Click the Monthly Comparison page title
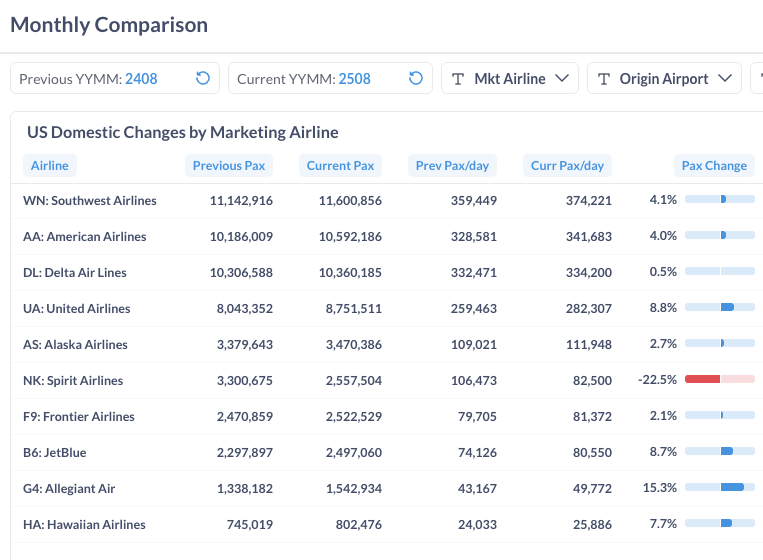 [x=109, y=25]
